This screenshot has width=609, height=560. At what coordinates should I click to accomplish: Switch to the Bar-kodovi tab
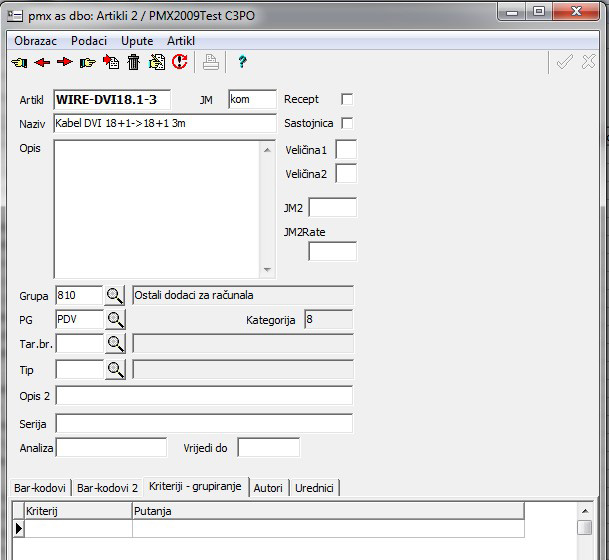point(40,488)
